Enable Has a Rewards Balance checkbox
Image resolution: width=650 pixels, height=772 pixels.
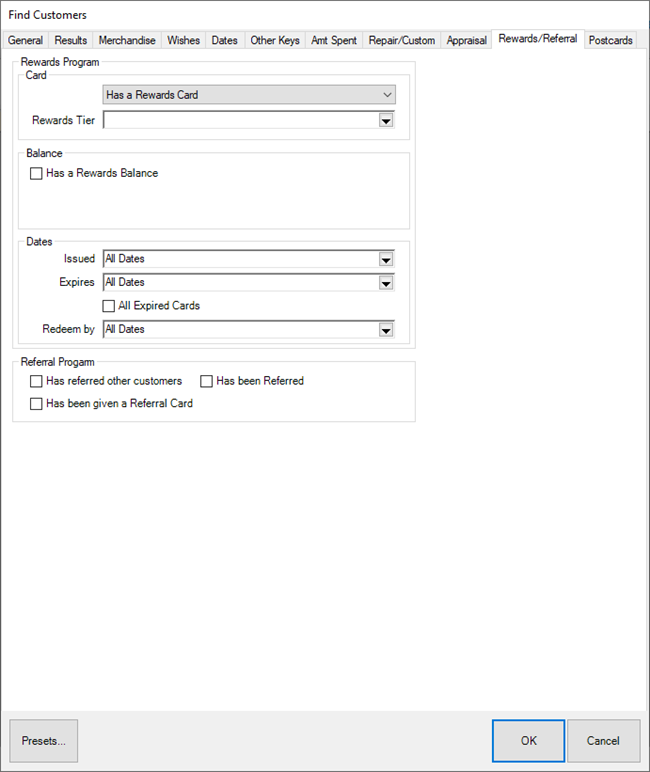tap(37, 174)
